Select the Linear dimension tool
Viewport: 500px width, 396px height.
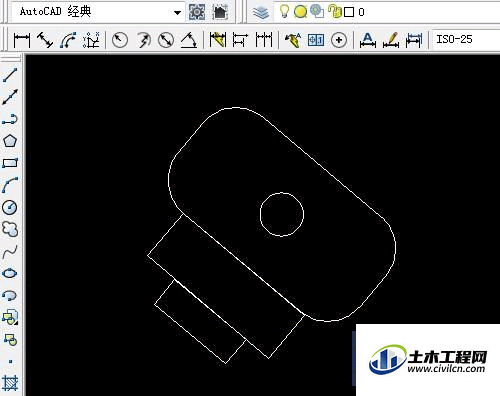[x=22, y=40]
